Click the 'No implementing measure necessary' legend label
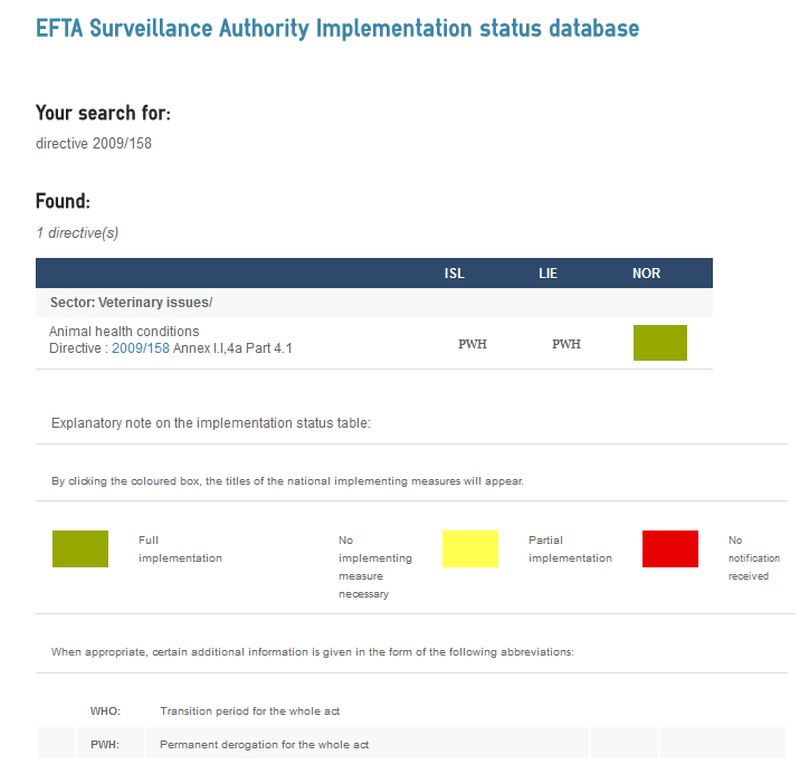 pos(375,567)
